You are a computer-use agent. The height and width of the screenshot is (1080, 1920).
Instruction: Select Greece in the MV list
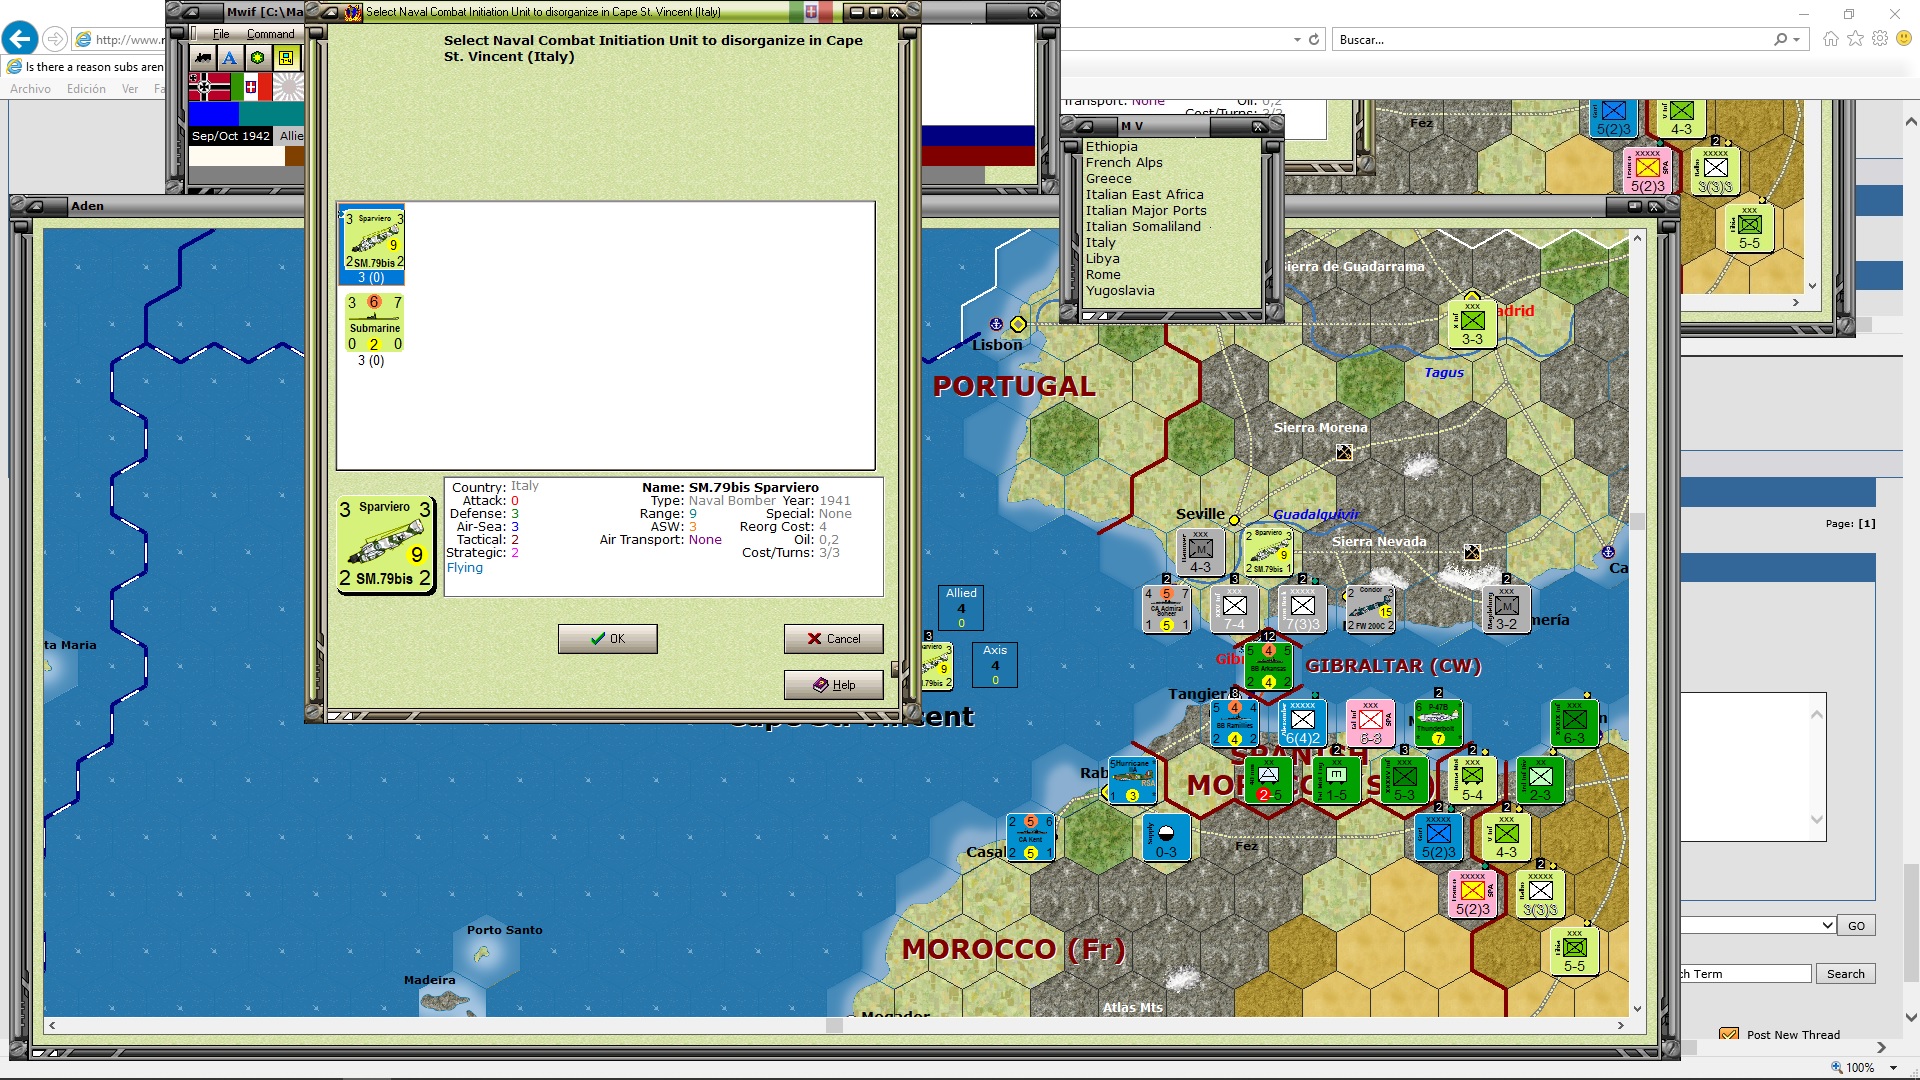click(1109, 179)
